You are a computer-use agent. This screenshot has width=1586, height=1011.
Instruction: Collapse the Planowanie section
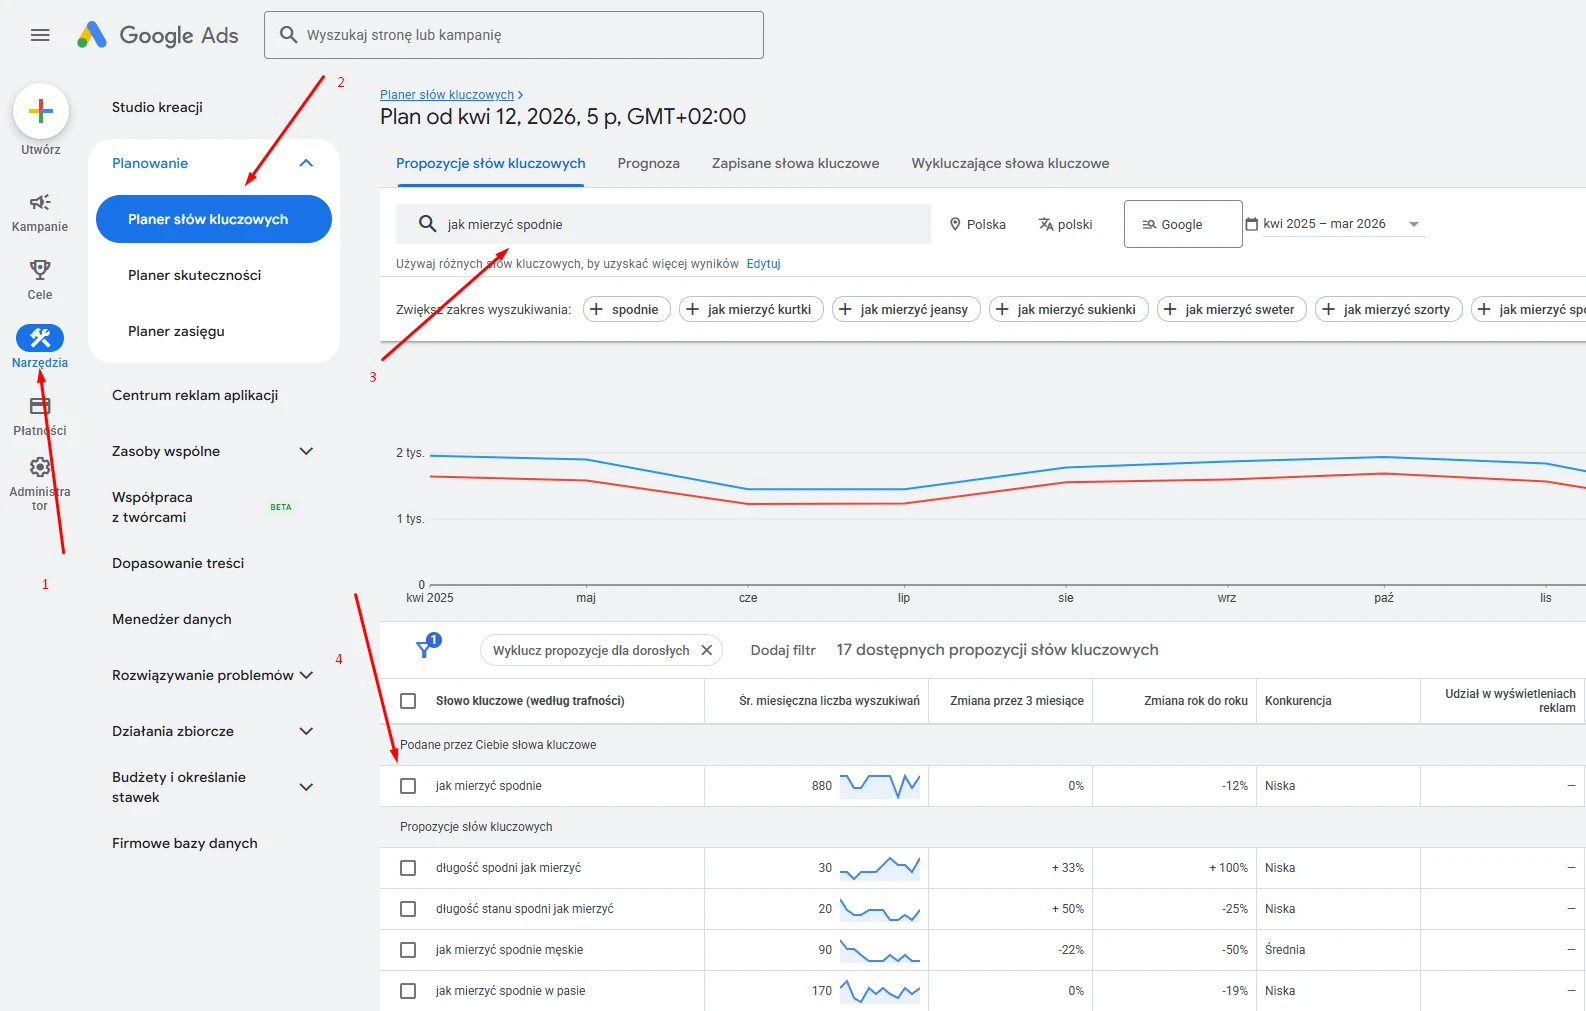(306, 163)
